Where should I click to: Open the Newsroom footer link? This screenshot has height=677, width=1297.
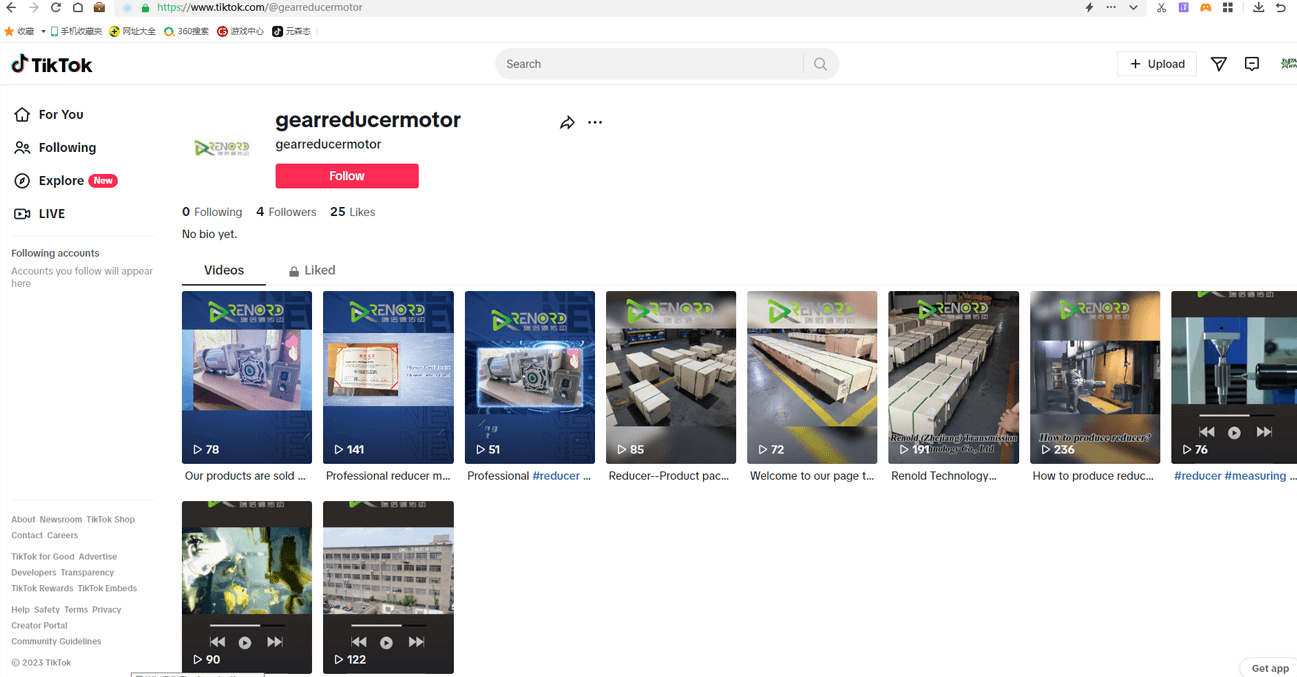tap(61, 520)
